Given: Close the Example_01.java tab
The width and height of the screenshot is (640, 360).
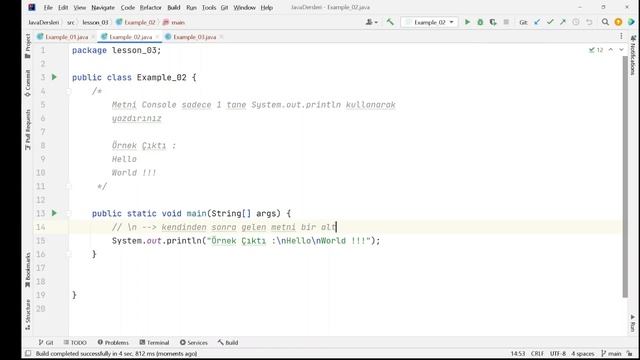Looking at the screenshot, I should [x=93, y=37].
